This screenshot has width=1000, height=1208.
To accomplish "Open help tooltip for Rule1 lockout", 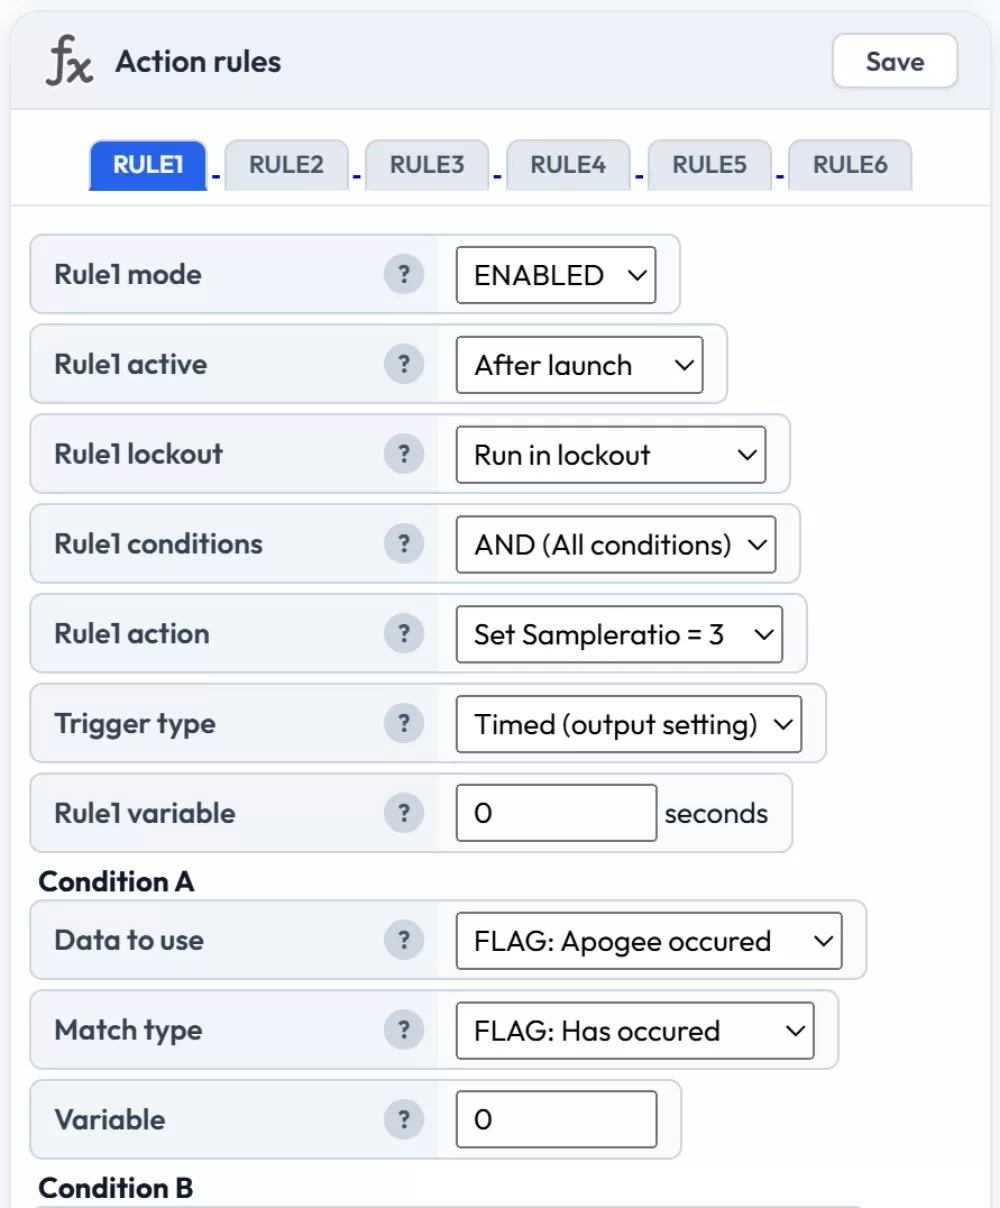I will 404,454.
